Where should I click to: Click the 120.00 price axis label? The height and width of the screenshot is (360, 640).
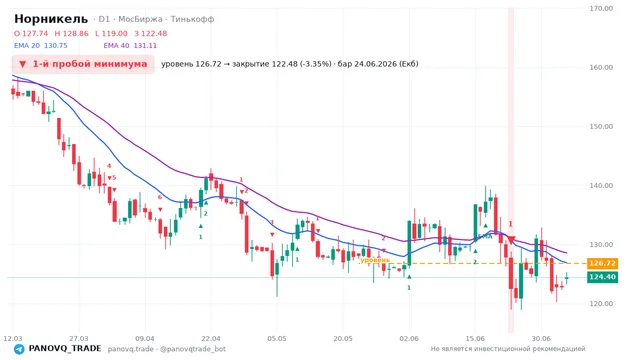(601, 304)
